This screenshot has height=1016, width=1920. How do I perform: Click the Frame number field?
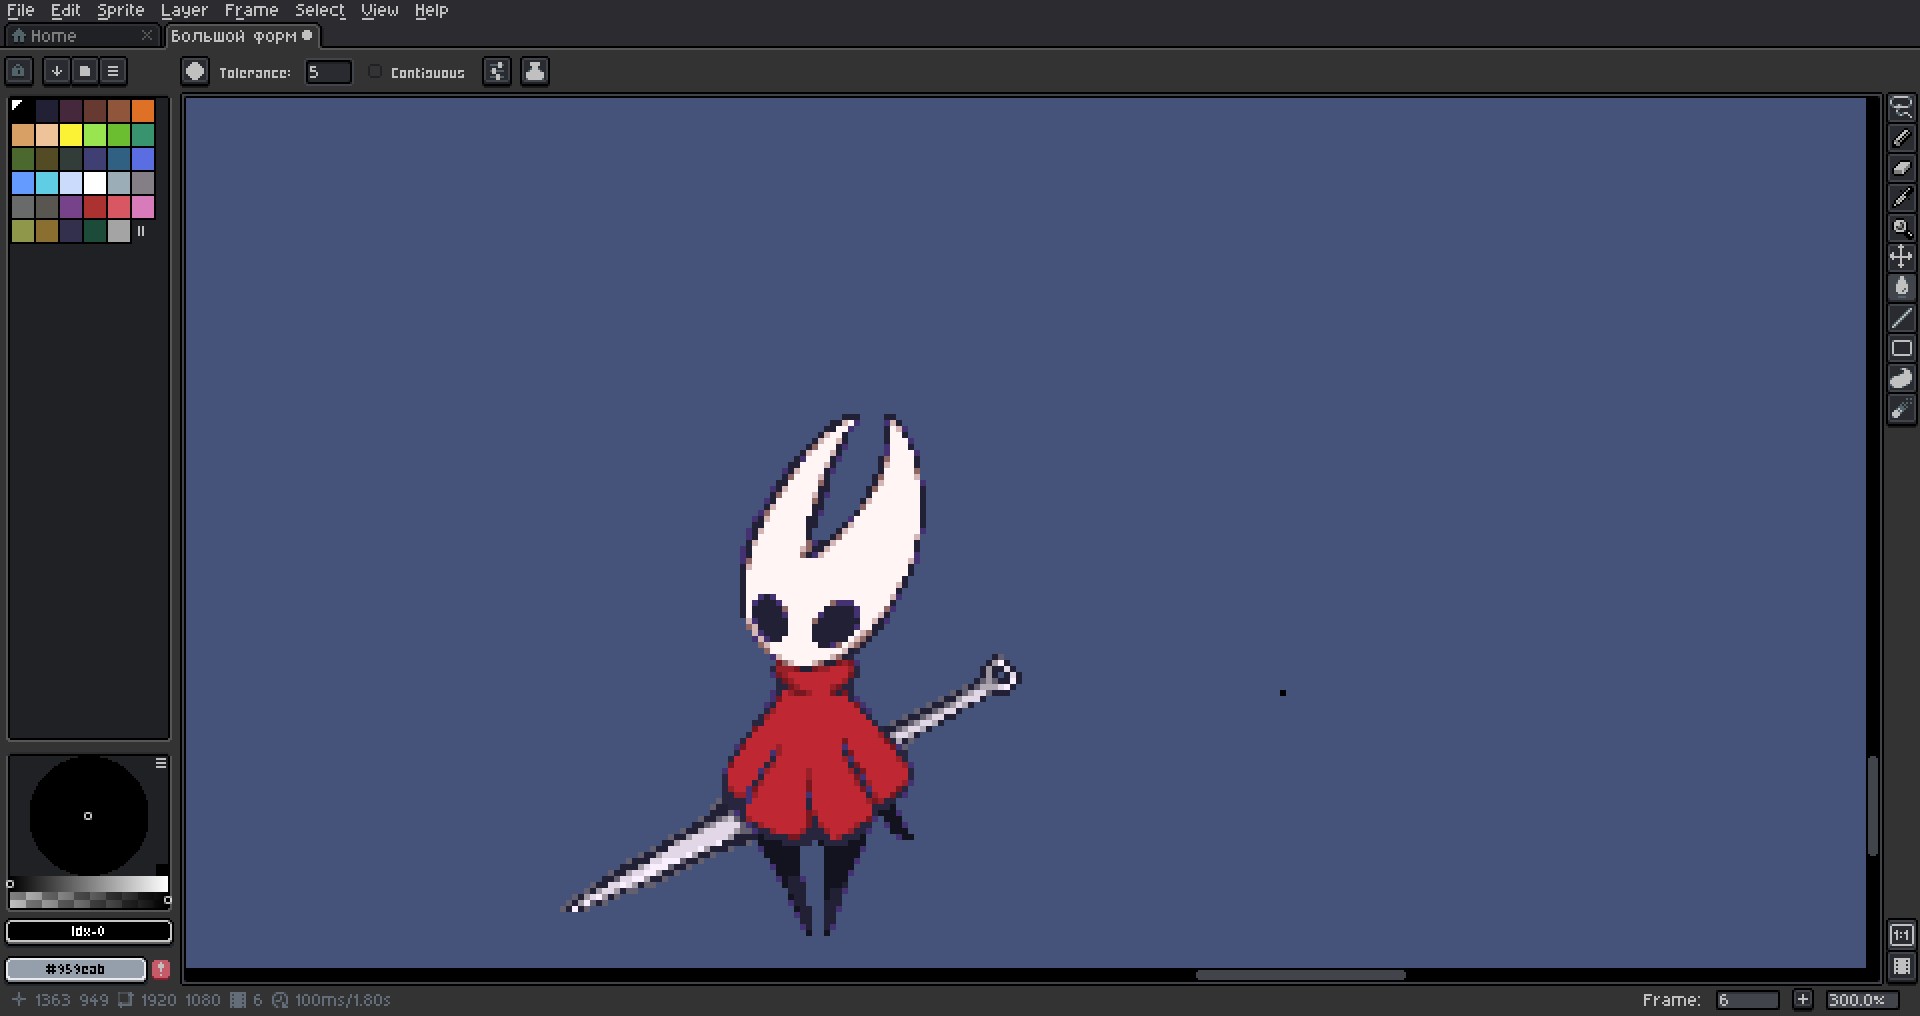coord(1748,1000)
